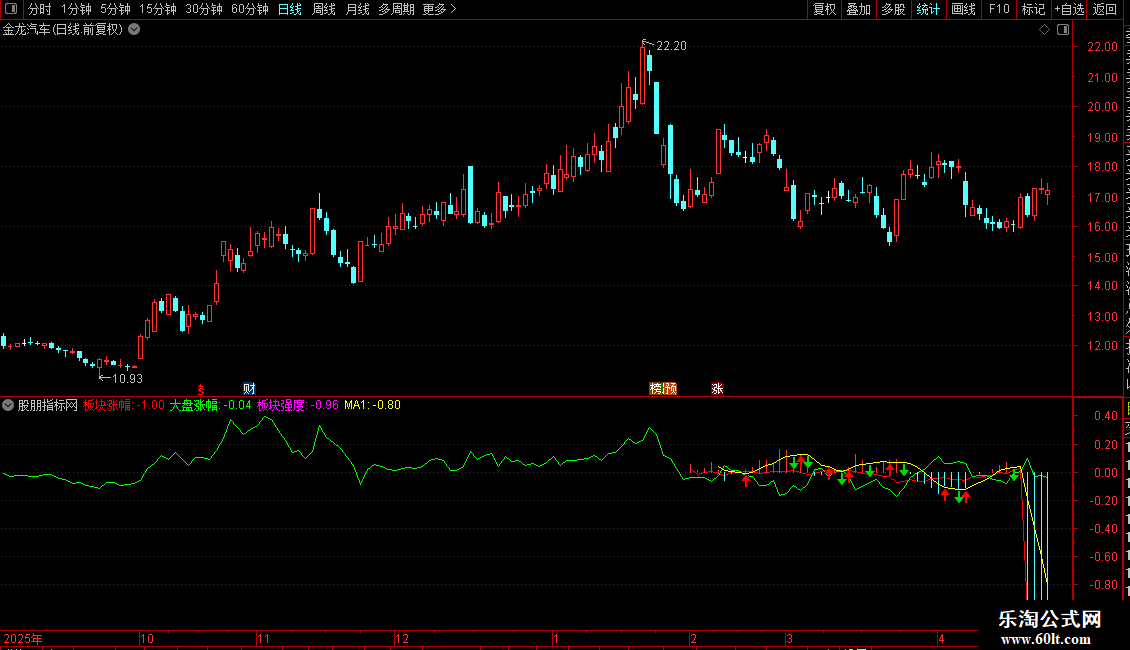
Task: Click the 股朋指标网 indicator name
Action: (x=48, y=405)
